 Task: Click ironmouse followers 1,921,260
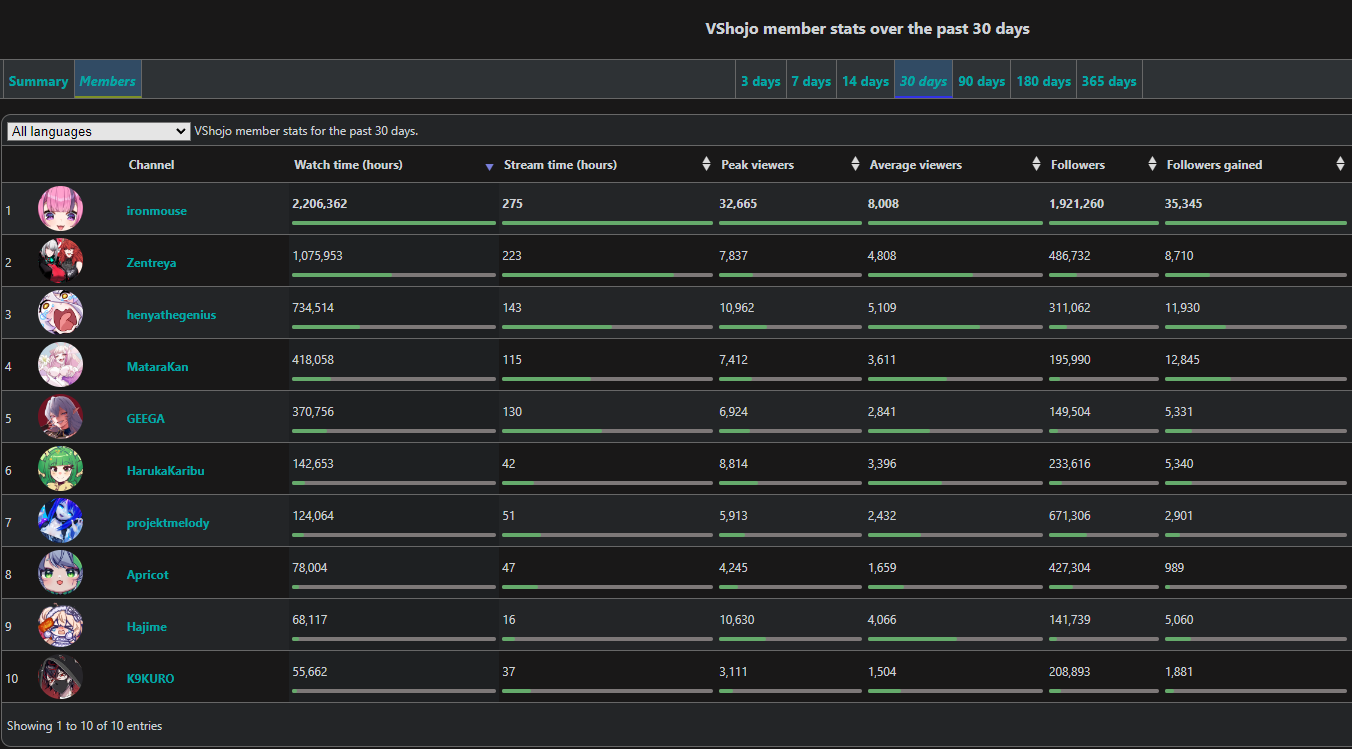point(1077,204)
